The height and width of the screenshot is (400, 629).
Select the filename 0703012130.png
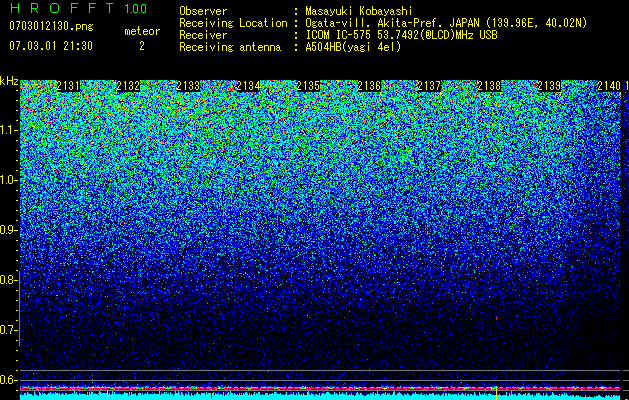51,26
